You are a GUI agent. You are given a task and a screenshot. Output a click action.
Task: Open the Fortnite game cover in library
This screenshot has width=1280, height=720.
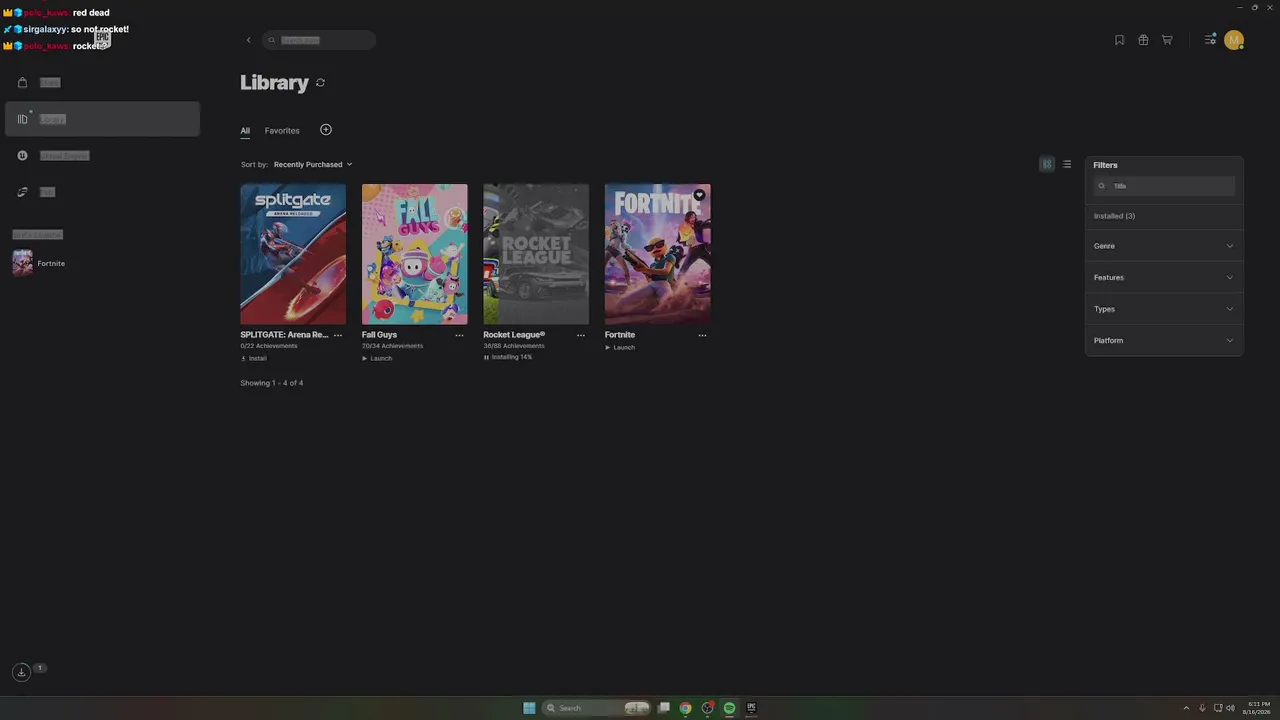(657, 254)
